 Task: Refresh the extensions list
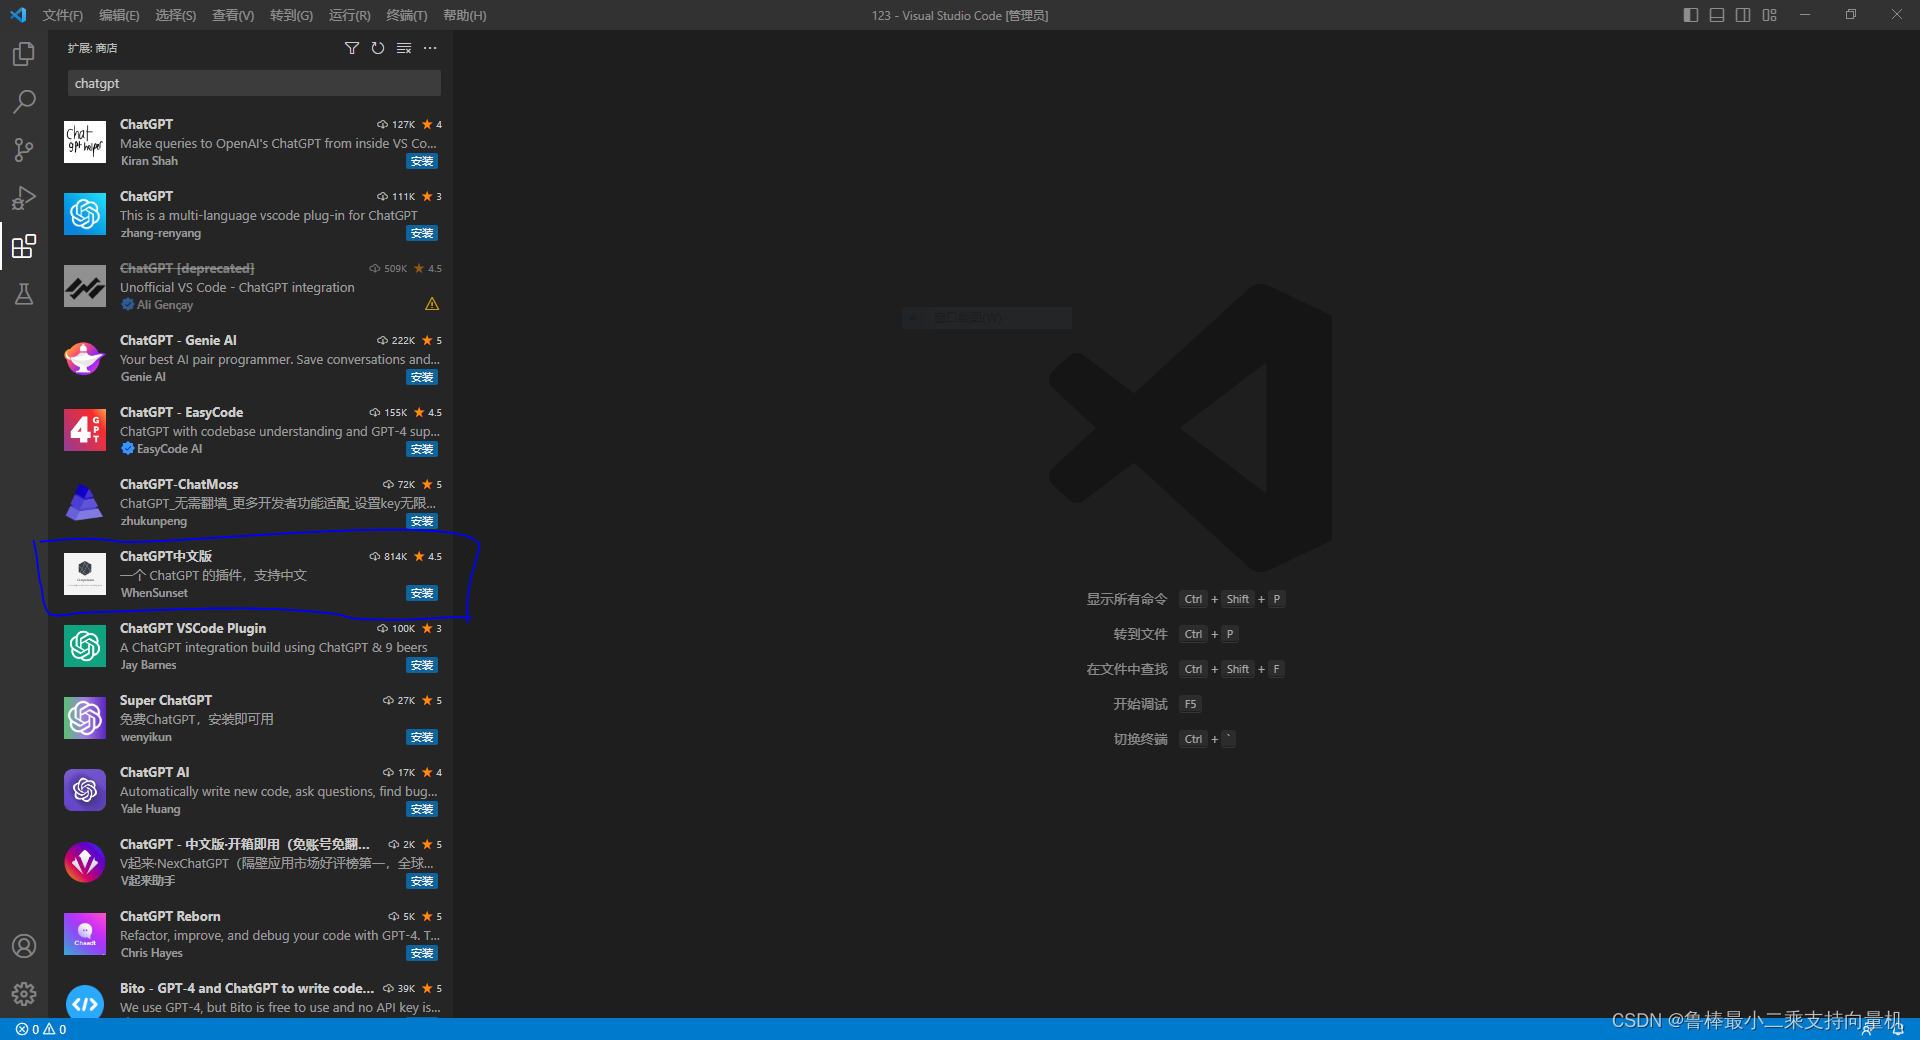pos(378,48)
